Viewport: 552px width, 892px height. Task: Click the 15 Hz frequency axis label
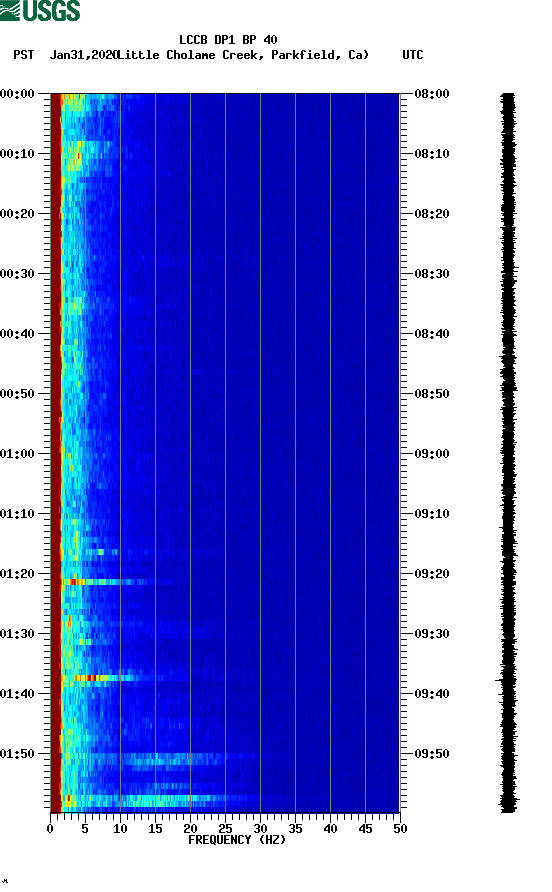155,829
